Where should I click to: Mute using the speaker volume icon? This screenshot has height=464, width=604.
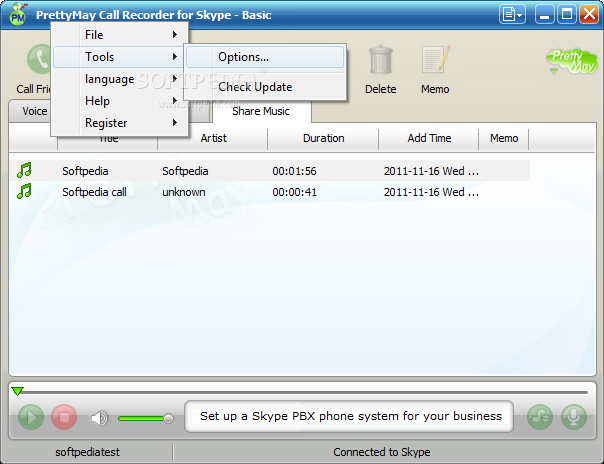pyautogui.click(x=99, y=418)
